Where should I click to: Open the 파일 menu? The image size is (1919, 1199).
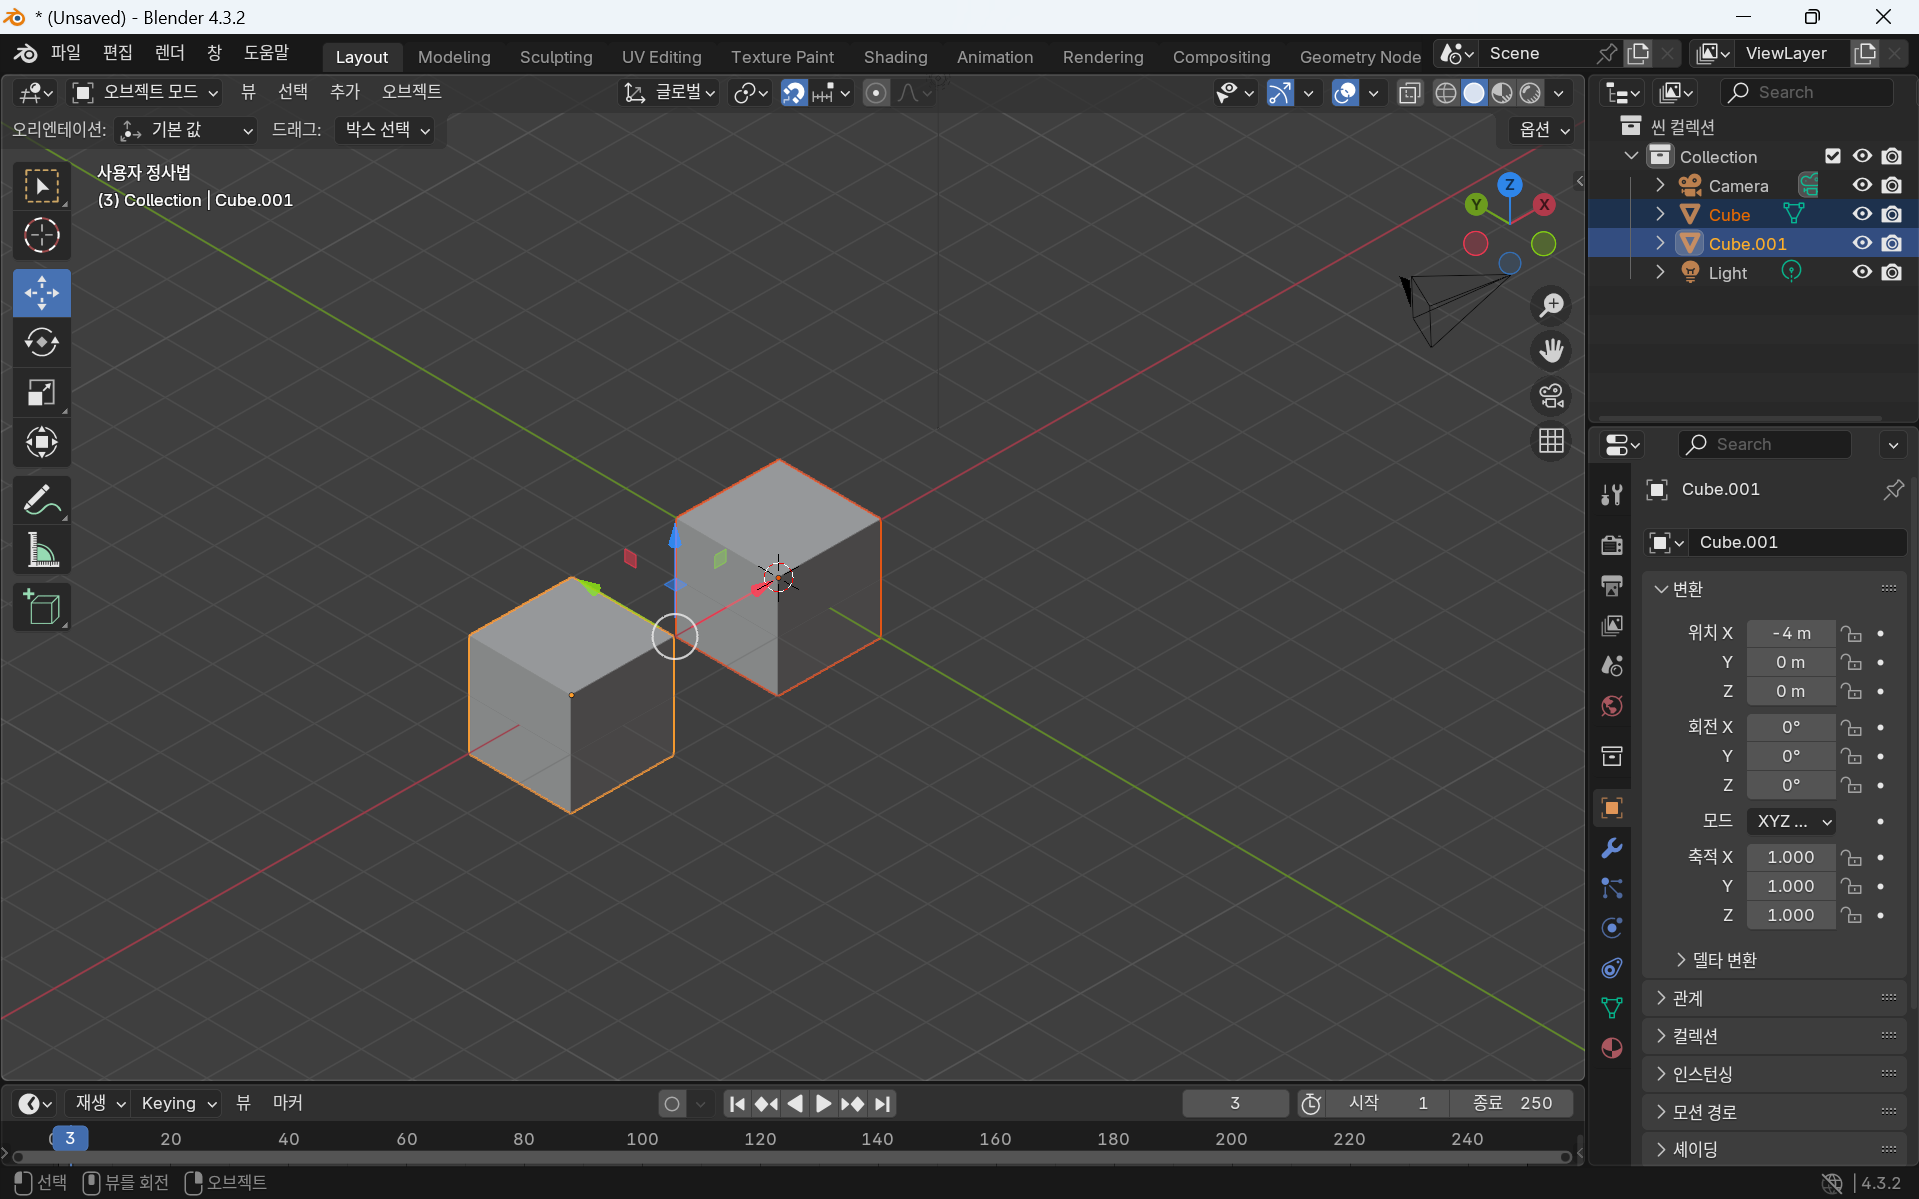(65, 52)
